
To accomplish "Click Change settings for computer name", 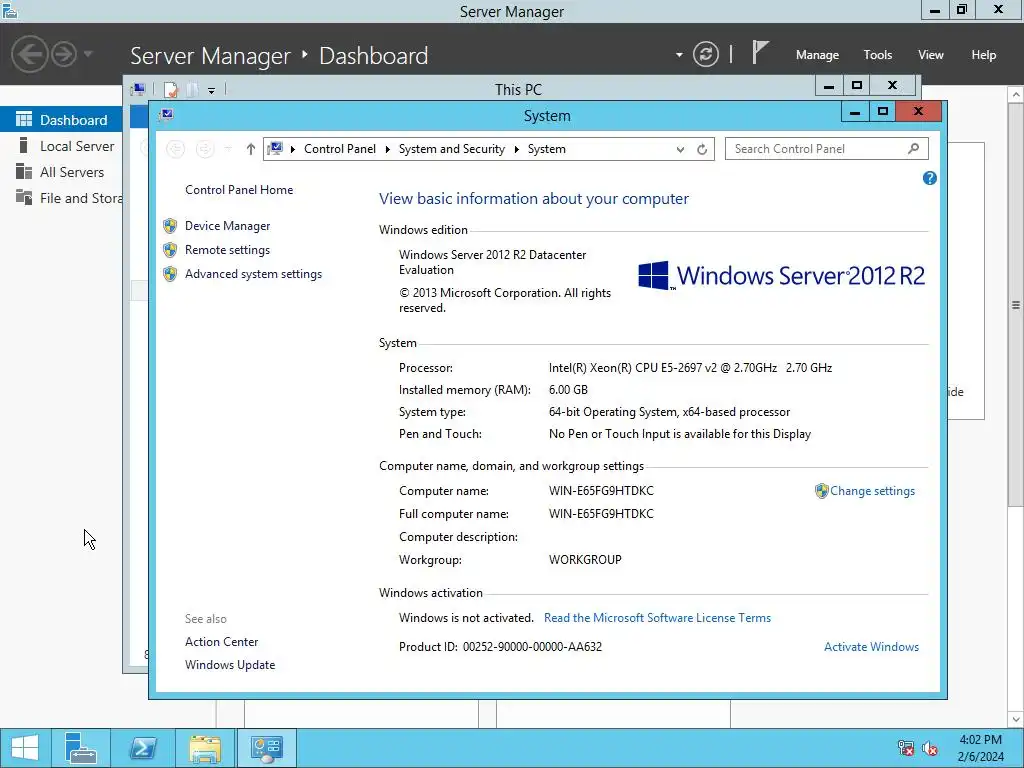I will tap(872, 491).
